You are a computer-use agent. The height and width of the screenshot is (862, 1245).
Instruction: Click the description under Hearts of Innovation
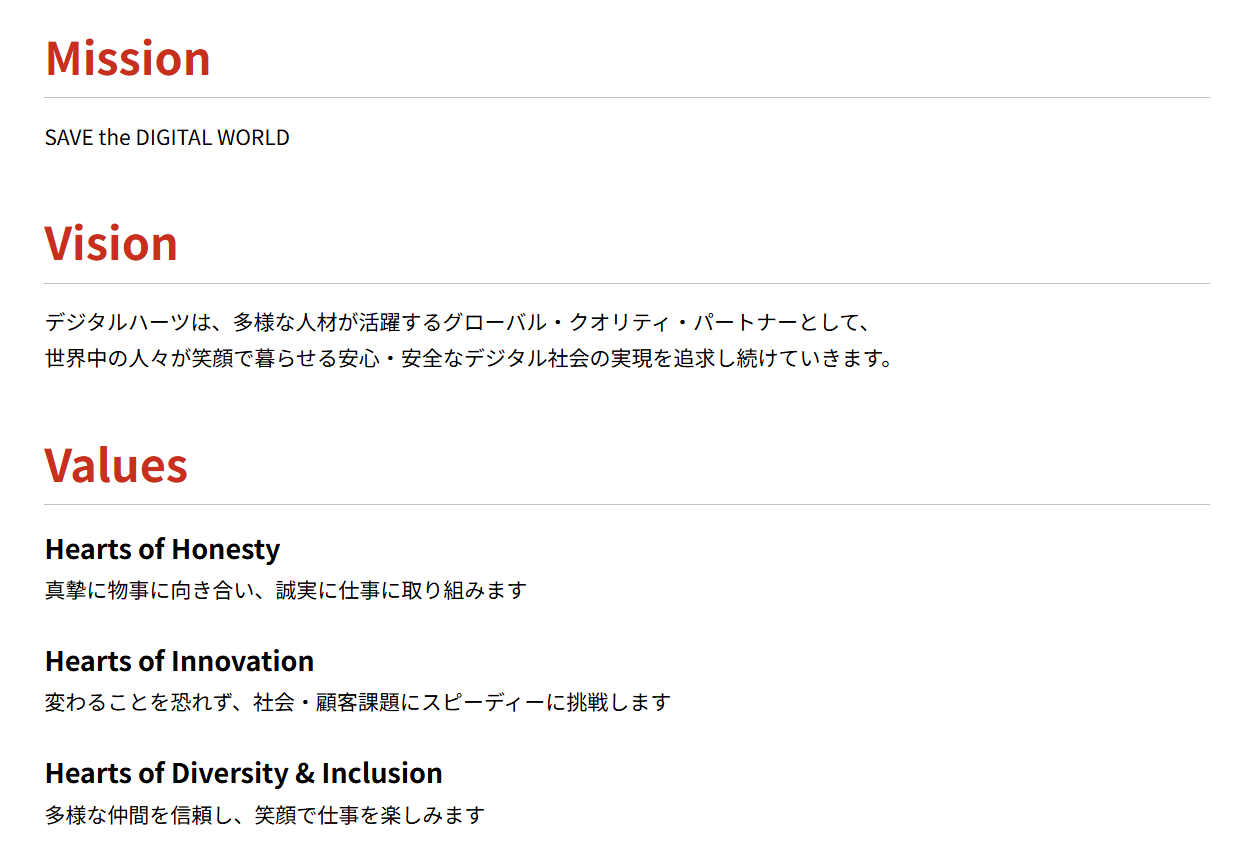click(x=358, y=703)
